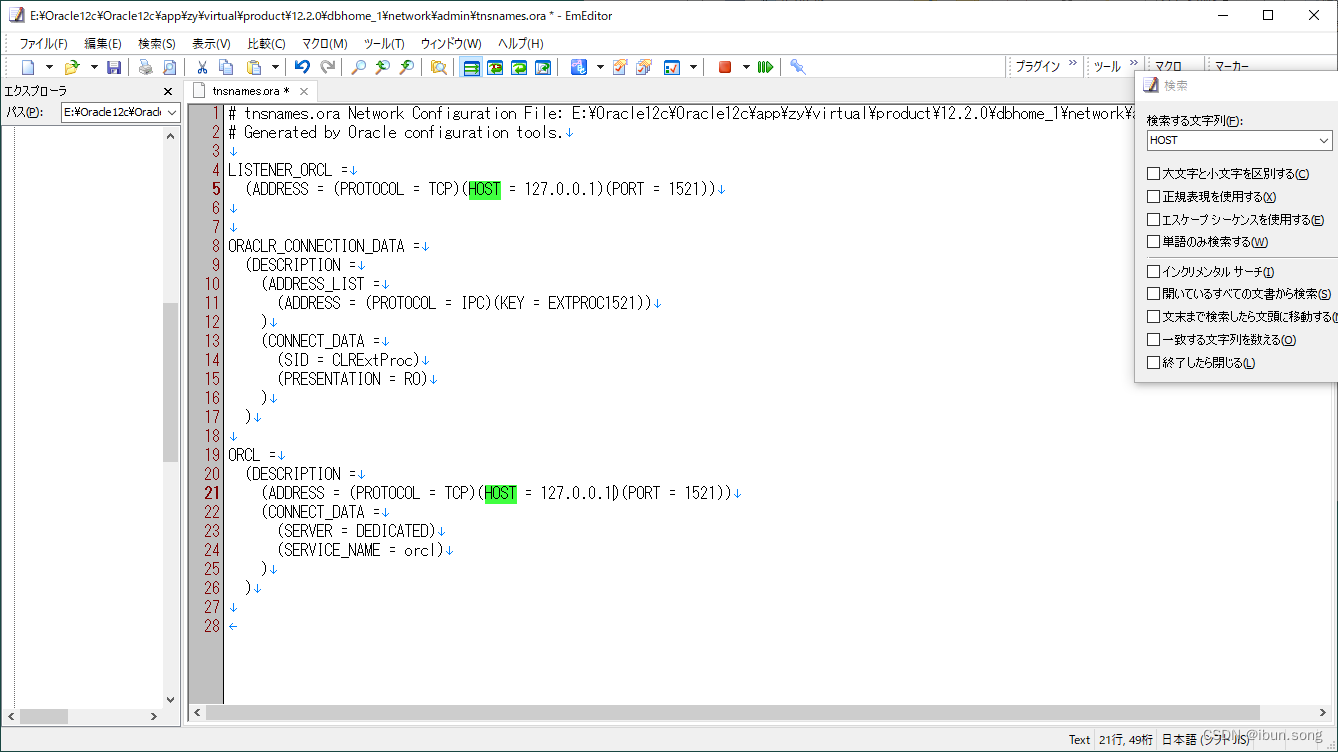1338x752 pixels.
Task: Open the Paste dropdown arrow
Action: pyautogui.click(x=275, y=67)
